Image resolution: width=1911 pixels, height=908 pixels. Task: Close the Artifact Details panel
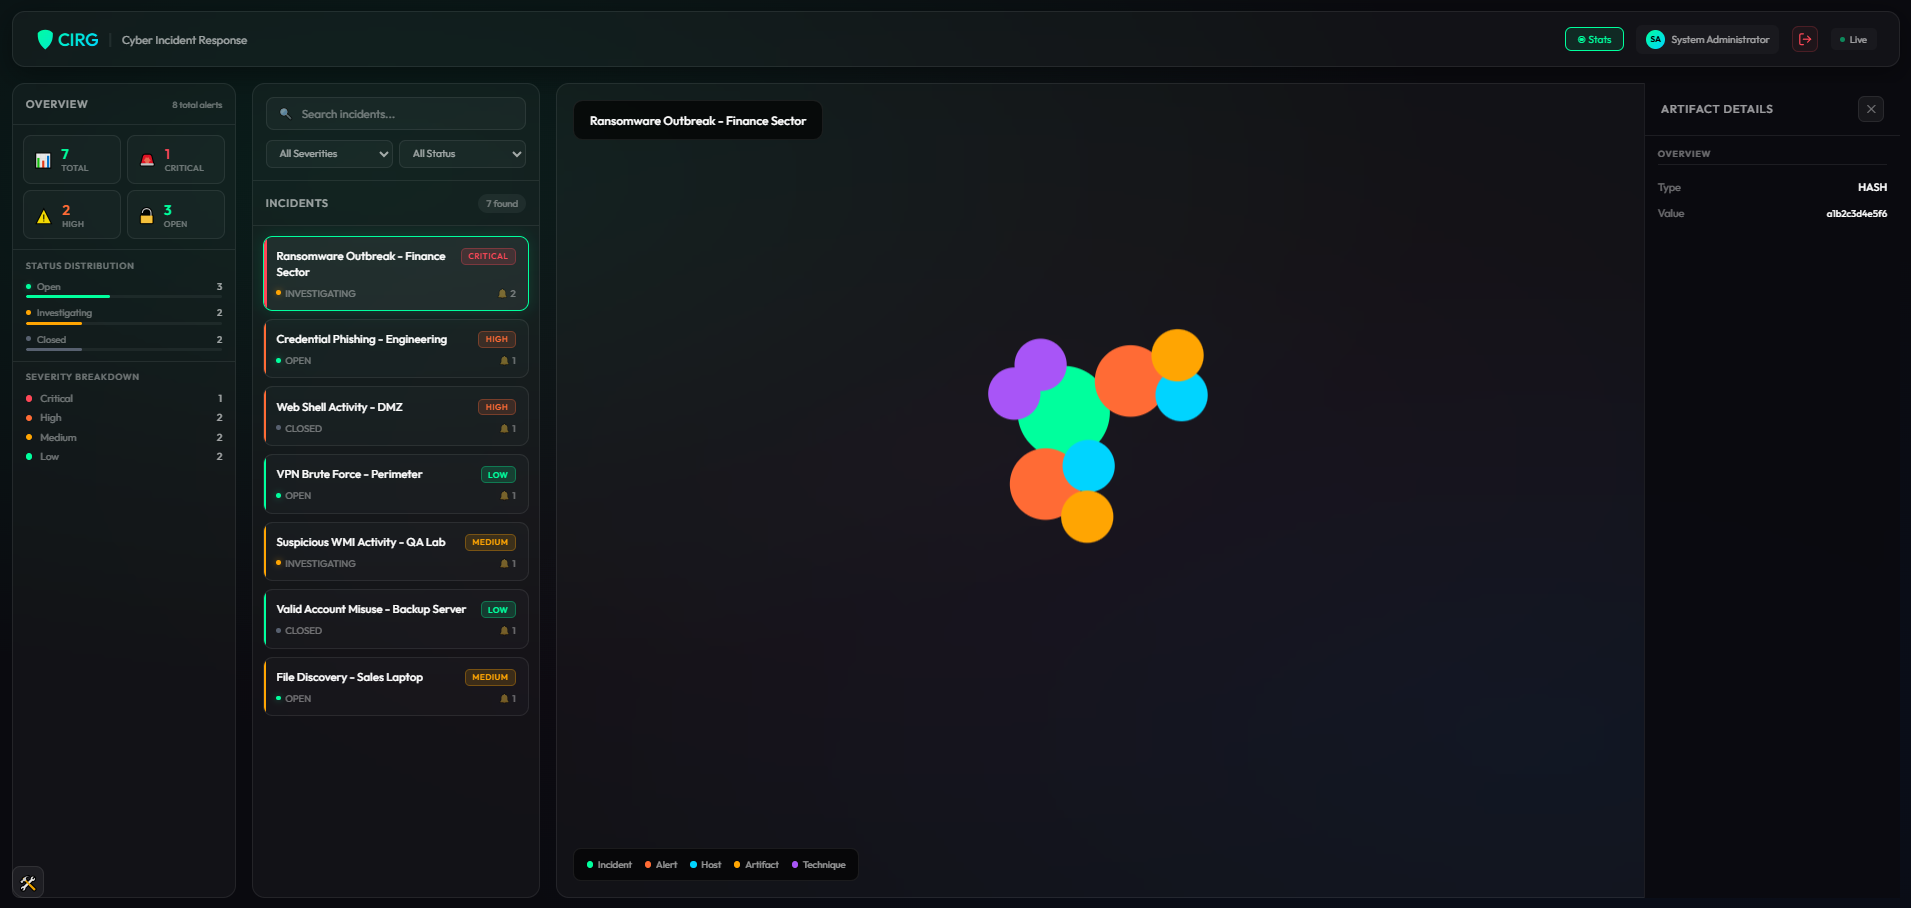tap(1871, 109)
